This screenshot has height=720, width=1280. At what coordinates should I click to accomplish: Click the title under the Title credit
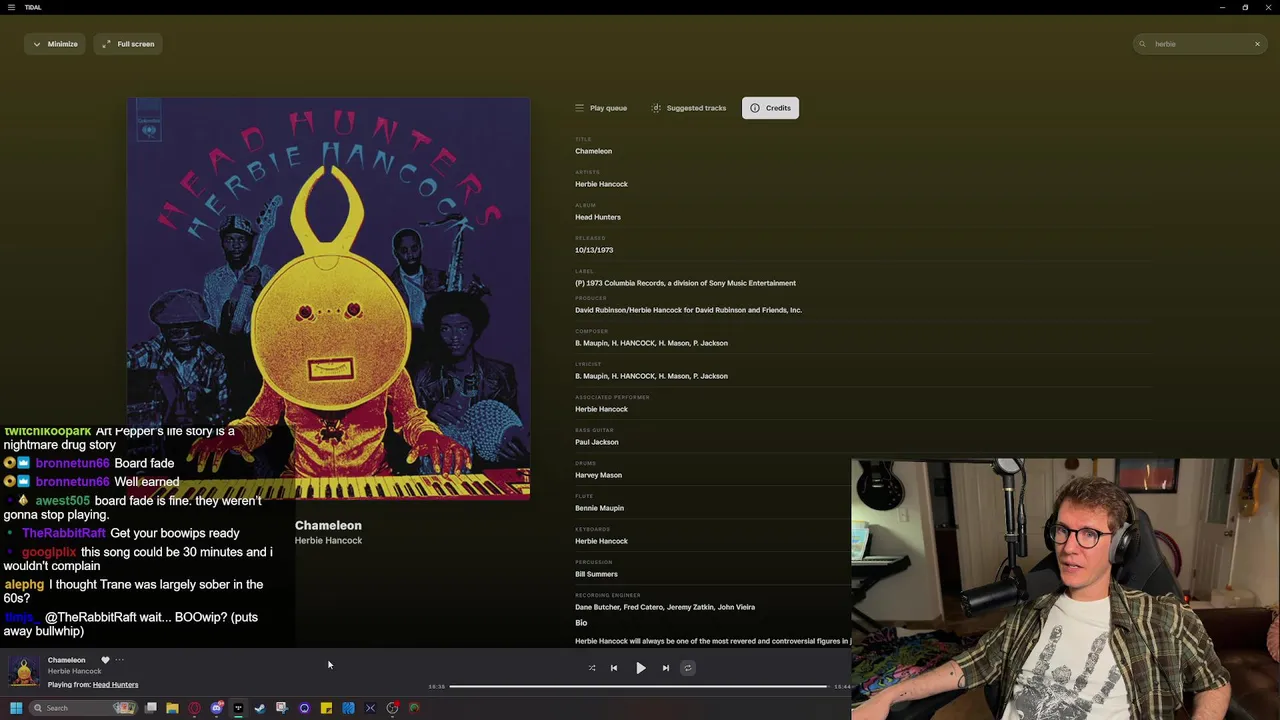pos(593,151)
